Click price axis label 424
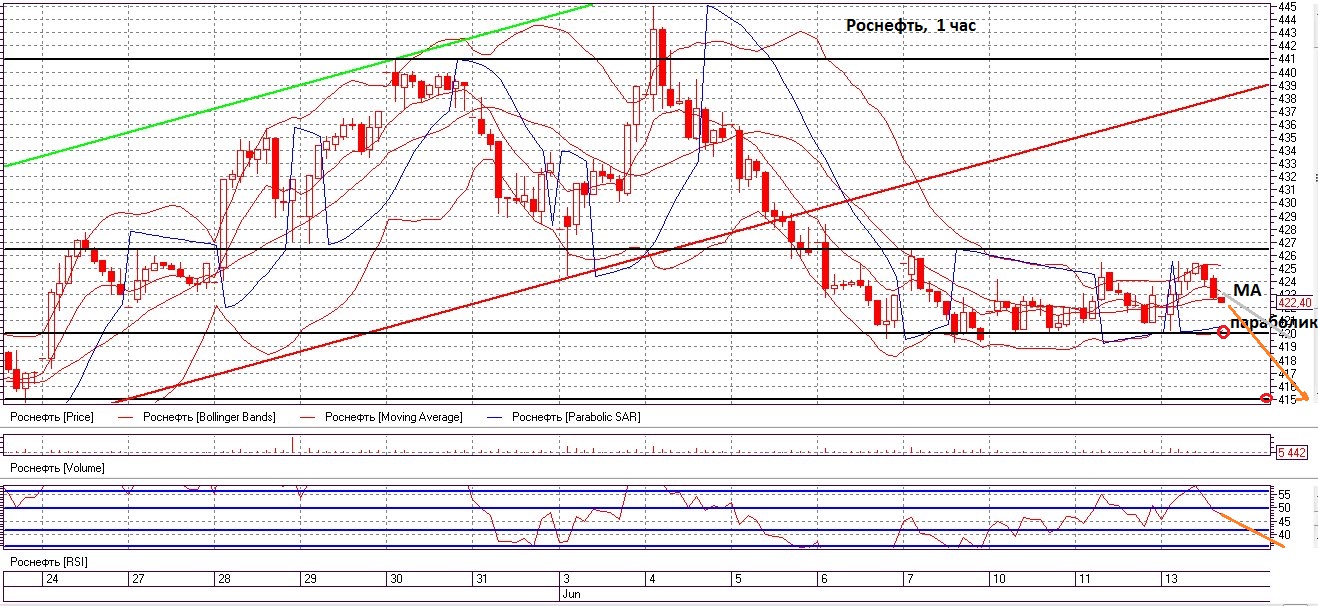 pyautogui.click(x=1287, y=282)
